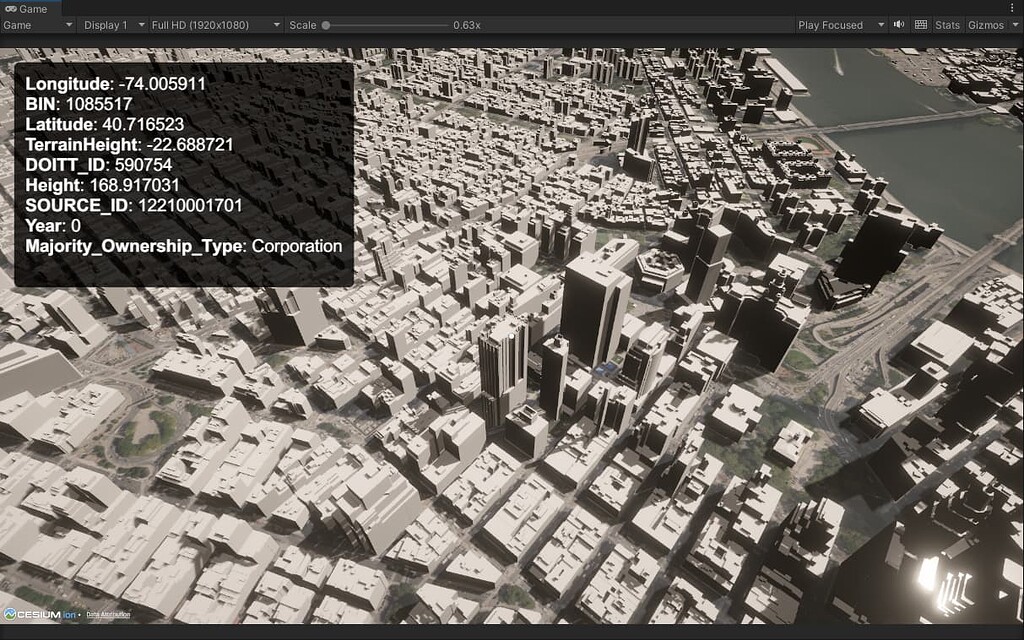Click the Cesium globe icon bottom left

pyautogui.click(x=9, y=613)
